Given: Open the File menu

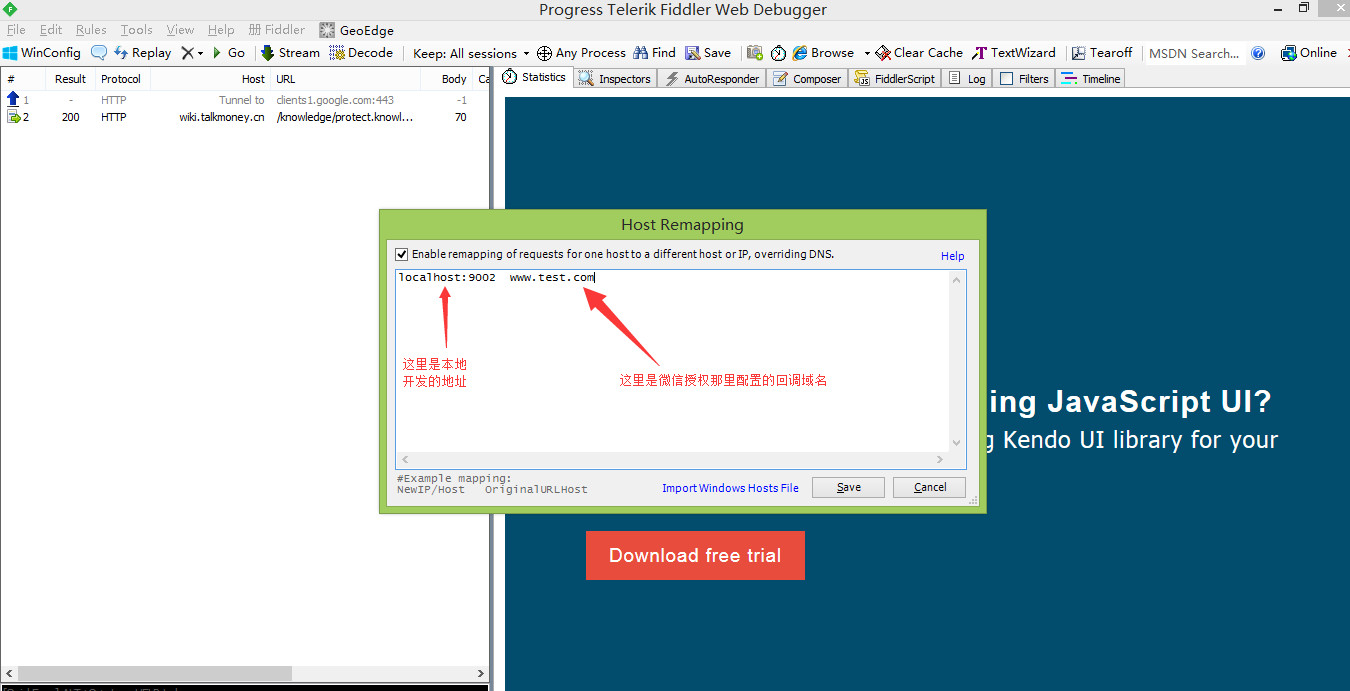Looking at the screenshot, I should [16, 30].
